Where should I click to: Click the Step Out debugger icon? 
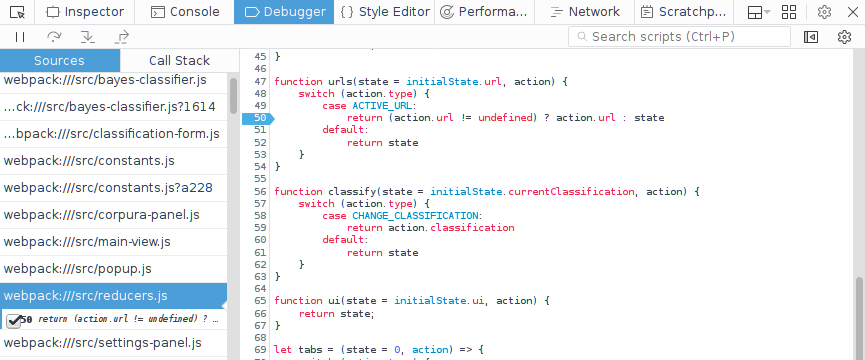(x=121, y=37)
